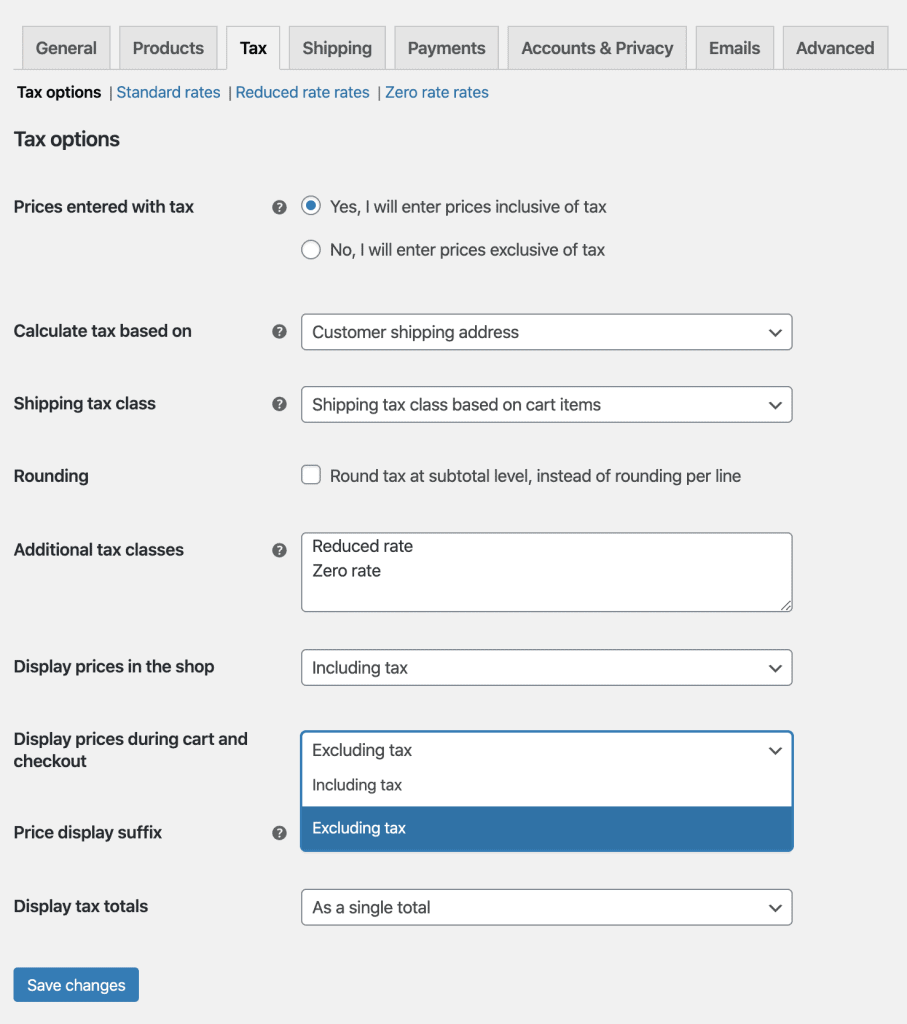
Task: Enable round tax at subtotal level checkbox
Action: [x=311, y=476]
